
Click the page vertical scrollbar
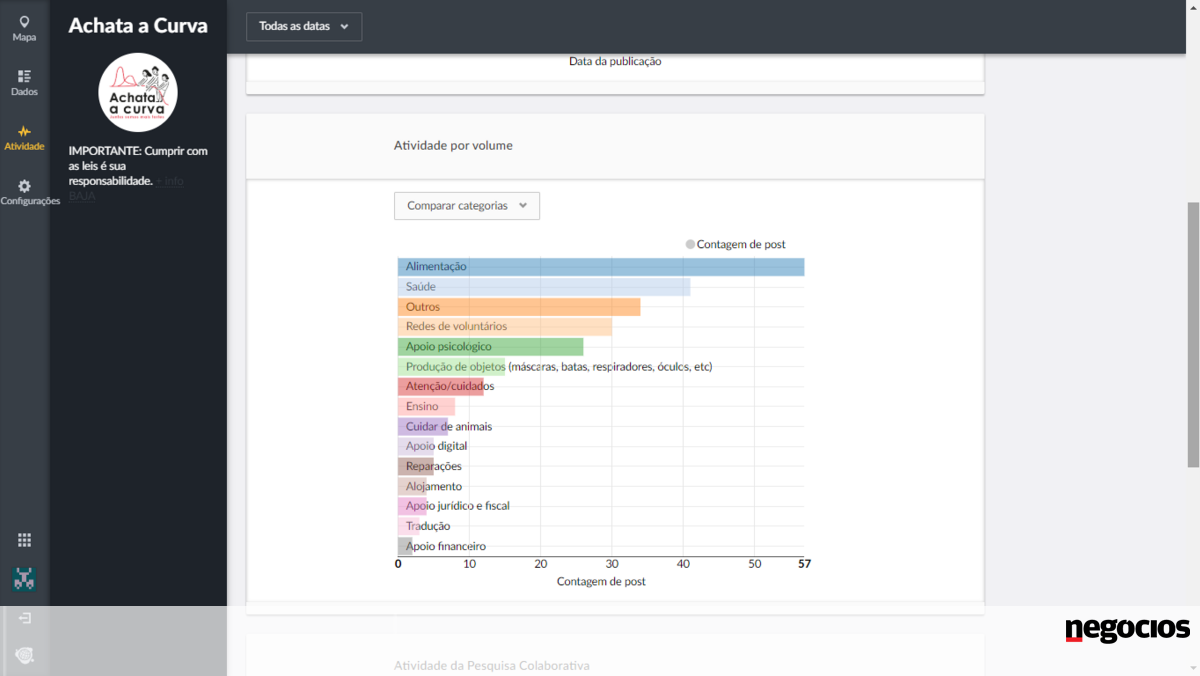(1192, 335)
